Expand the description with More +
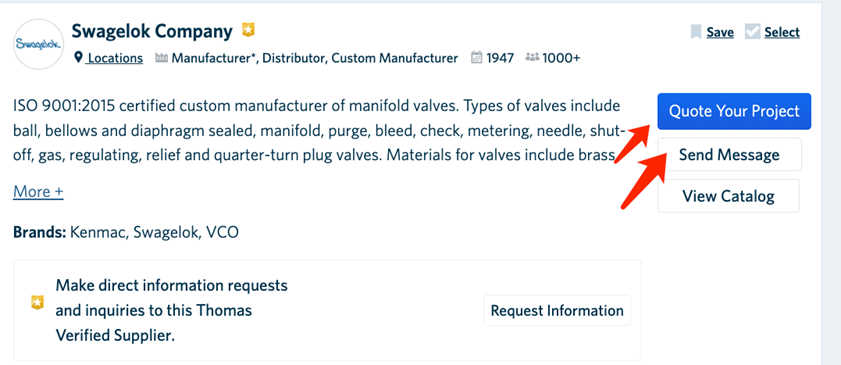841x365 pixels. [38, 191]
